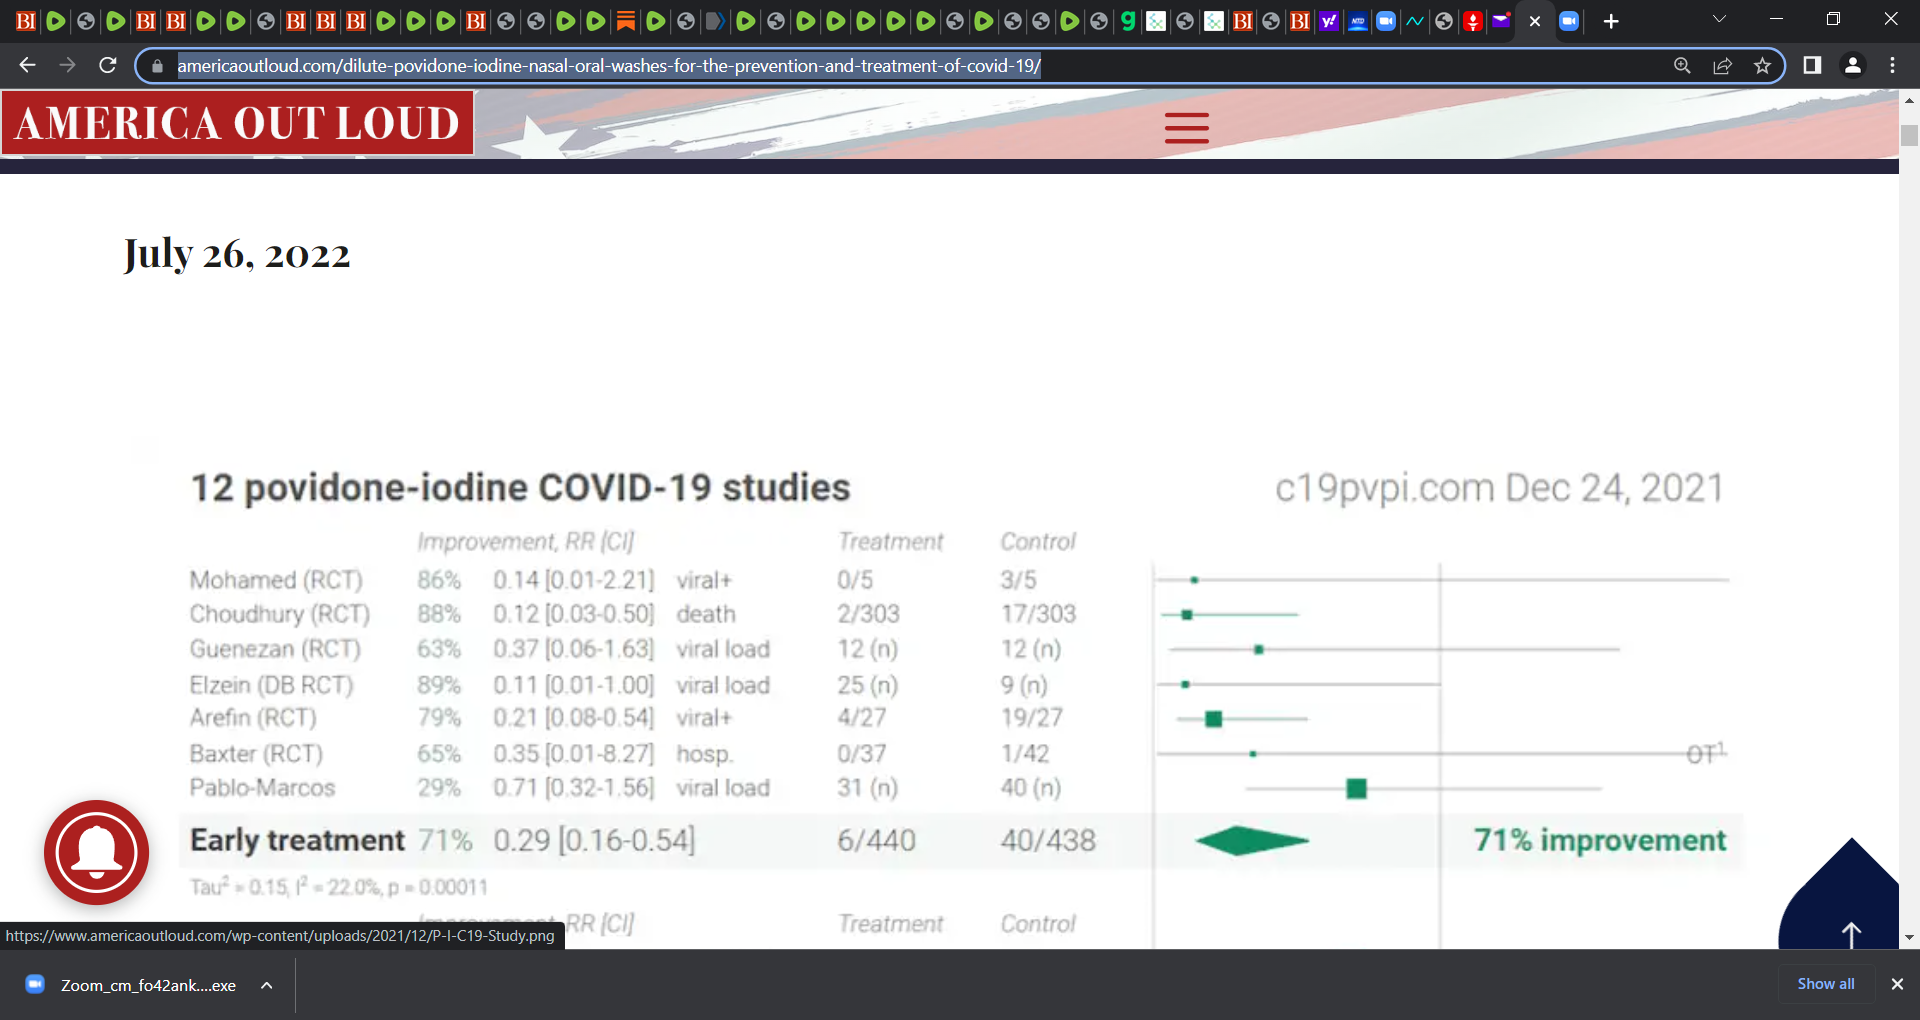Click '12 povidone-iodine COVID-19 studies' heading
This screenshot has width=1920, height=1020.
(520, 488)
